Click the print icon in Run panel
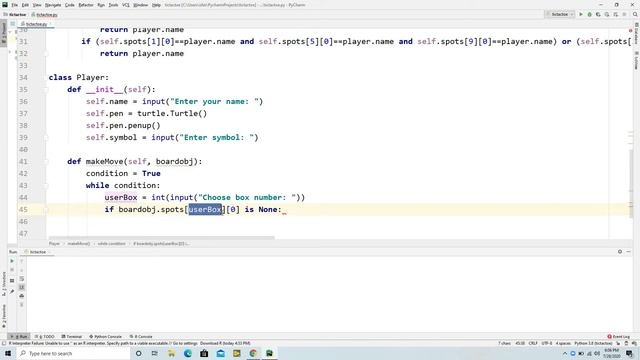This screenshot has height=360, width=640. (x=22, y=296)
